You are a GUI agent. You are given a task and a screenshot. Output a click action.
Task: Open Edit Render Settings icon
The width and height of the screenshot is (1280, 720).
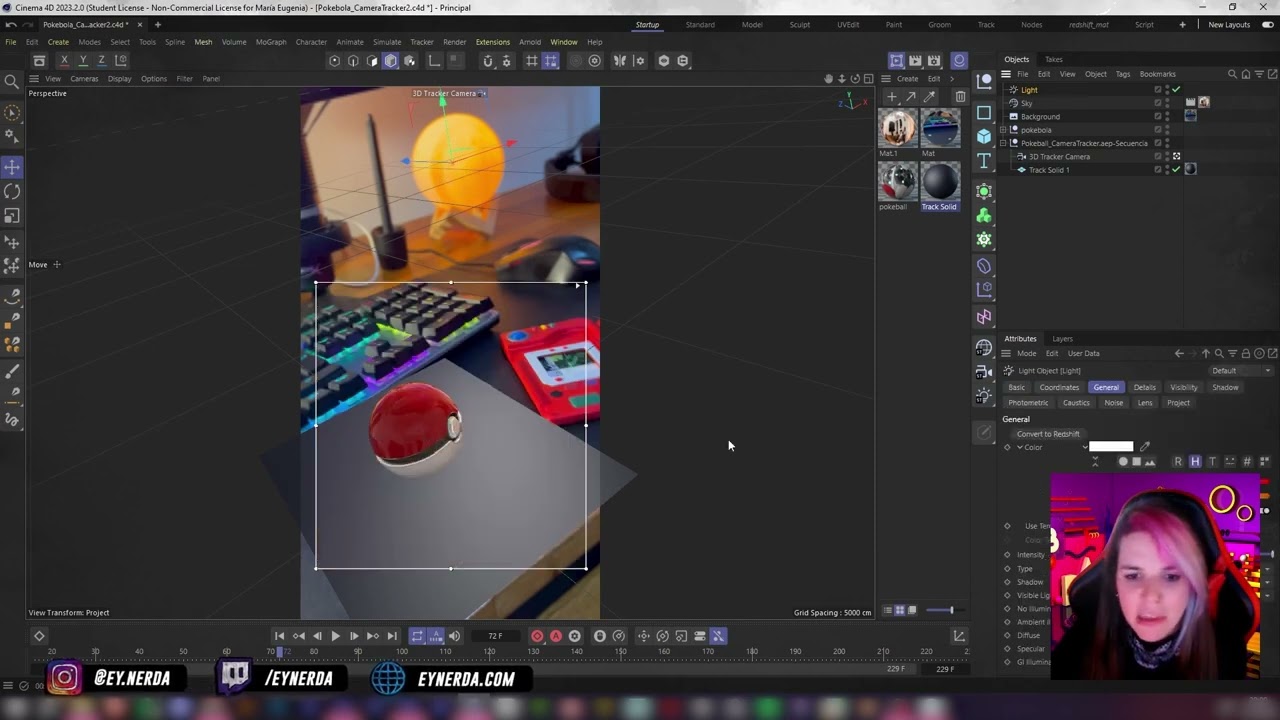coord(934,61)
